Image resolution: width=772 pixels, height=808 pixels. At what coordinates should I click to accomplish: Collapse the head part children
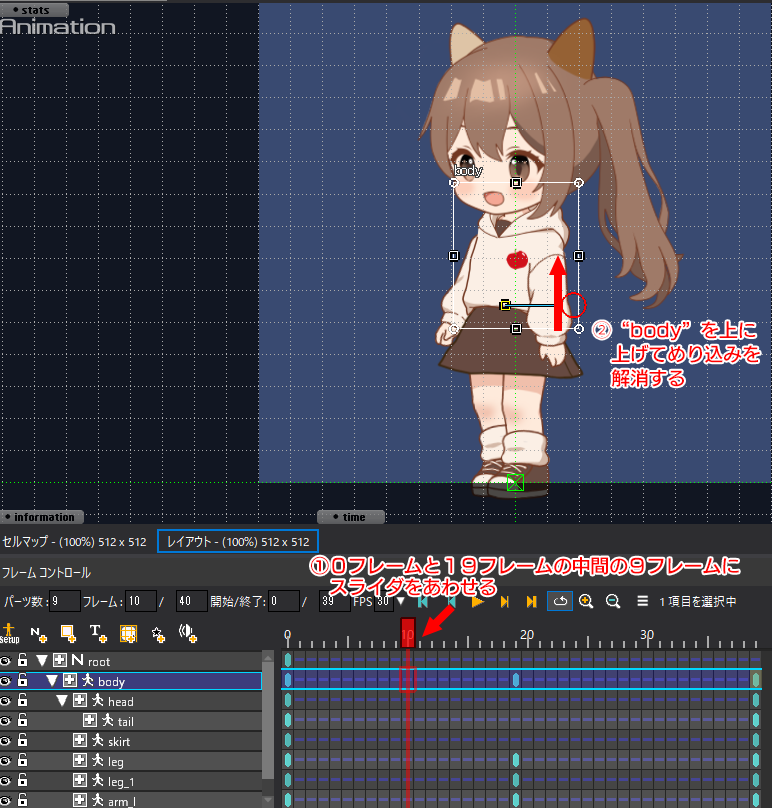pyautogui.click(x=62, y=701)
